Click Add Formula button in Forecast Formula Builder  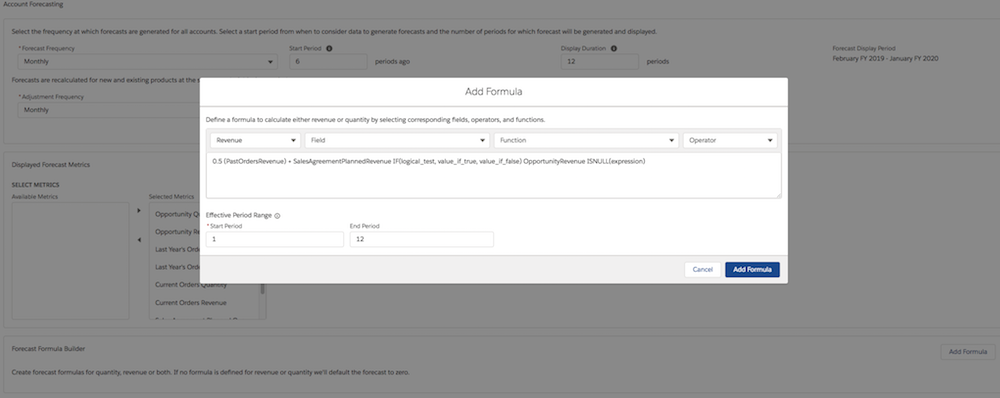pyautogui.click(x=967, y=352)
